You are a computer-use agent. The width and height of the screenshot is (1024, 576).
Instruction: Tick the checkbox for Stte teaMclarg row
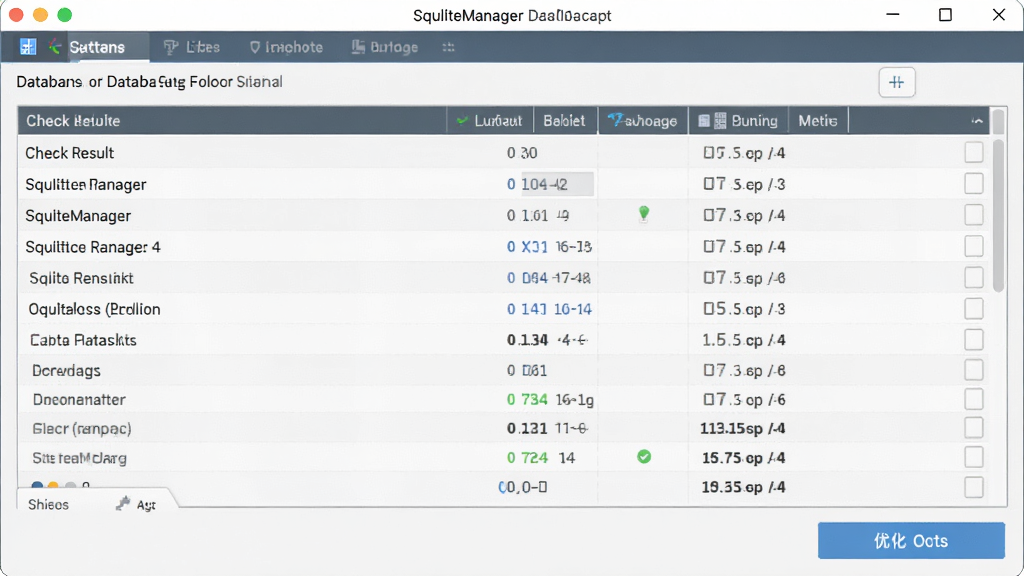(x=974, y=457)
